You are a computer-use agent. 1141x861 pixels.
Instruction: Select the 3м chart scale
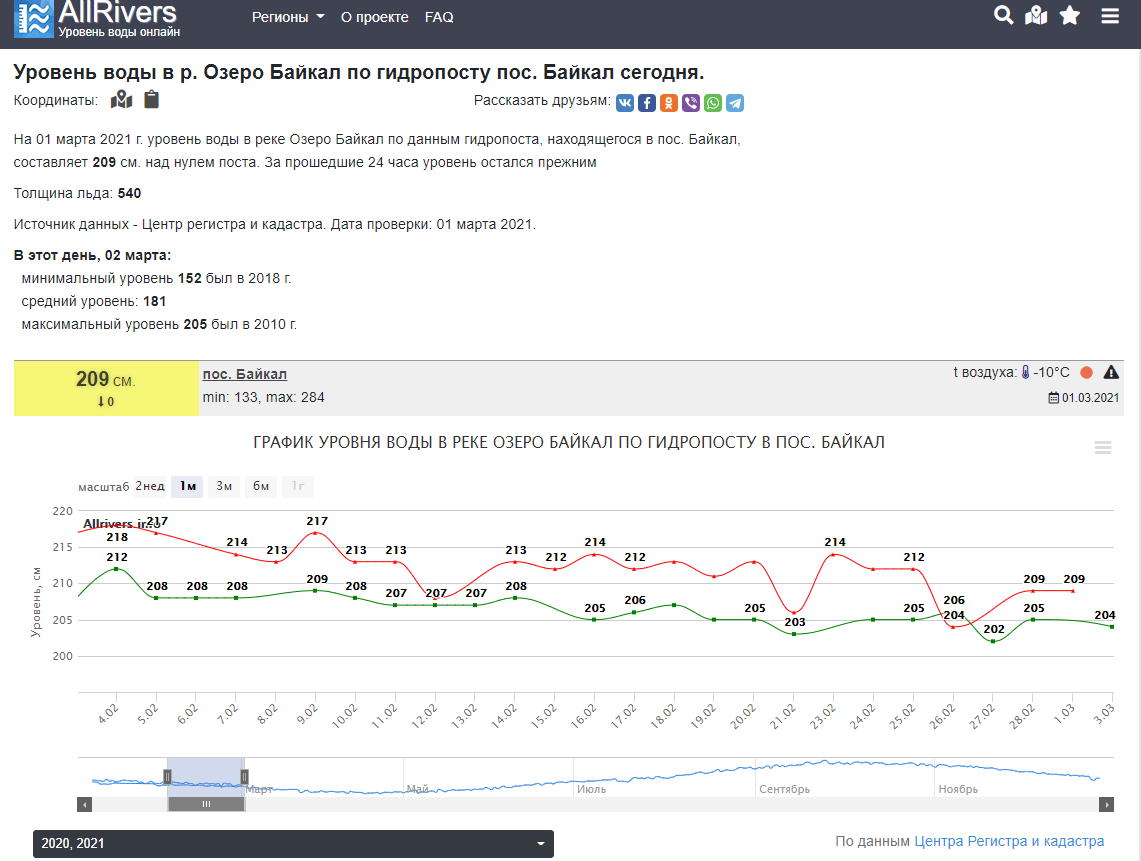[224, 487]
